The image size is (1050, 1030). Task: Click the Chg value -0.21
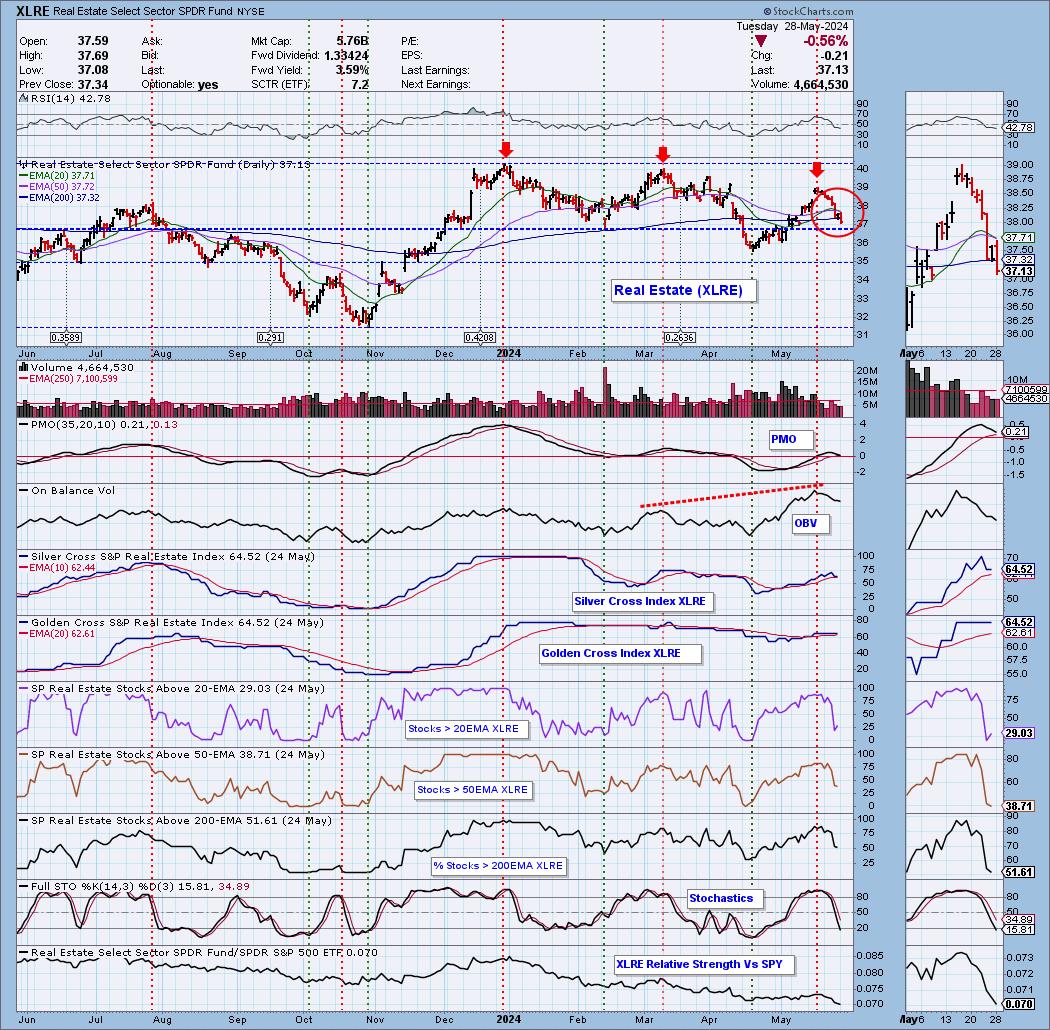tap(835, 56)
